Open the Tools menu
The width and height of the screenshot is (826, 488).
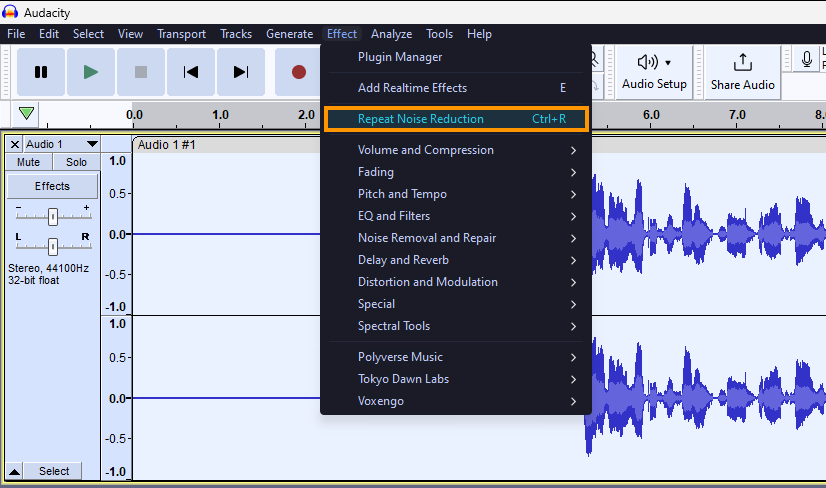(x=439, y=34)
